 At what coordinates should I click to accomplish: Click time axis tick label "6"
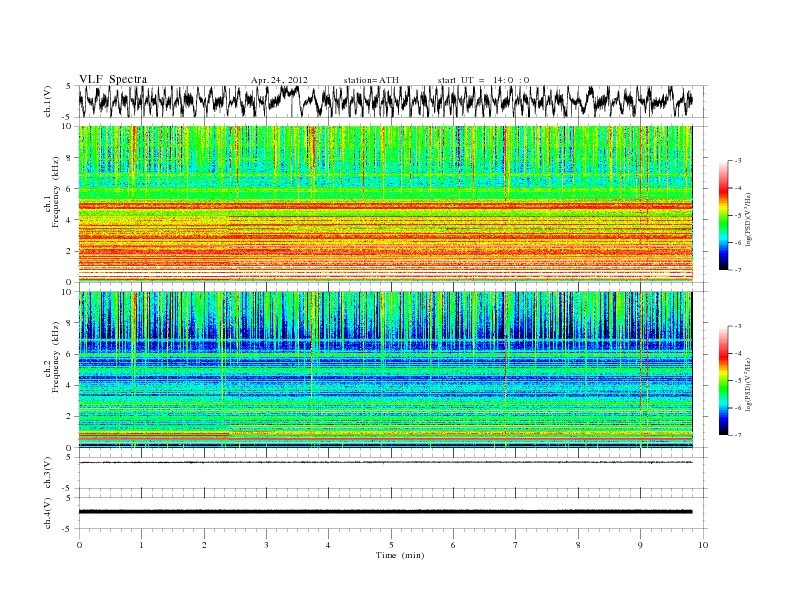(x=454, y=545)
